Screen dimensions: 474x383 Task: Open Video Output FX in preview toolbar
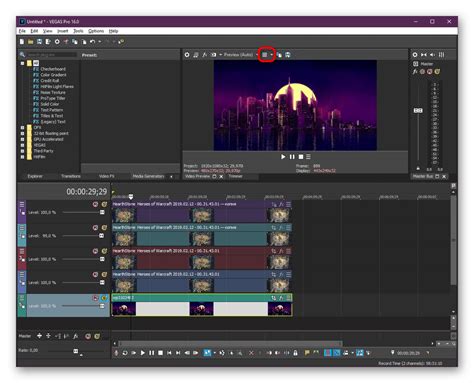pyautogui.click(x=204, y=55)
